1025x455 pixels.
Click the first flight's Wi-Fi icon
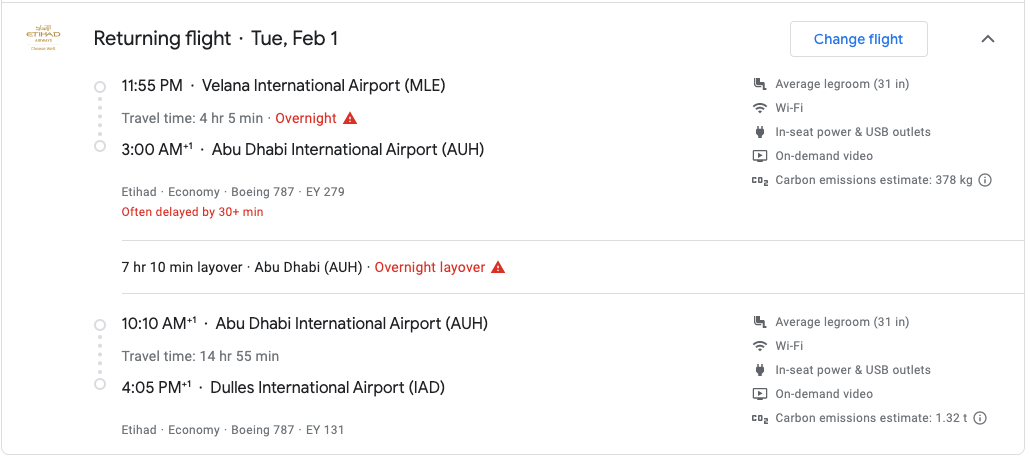760,108
